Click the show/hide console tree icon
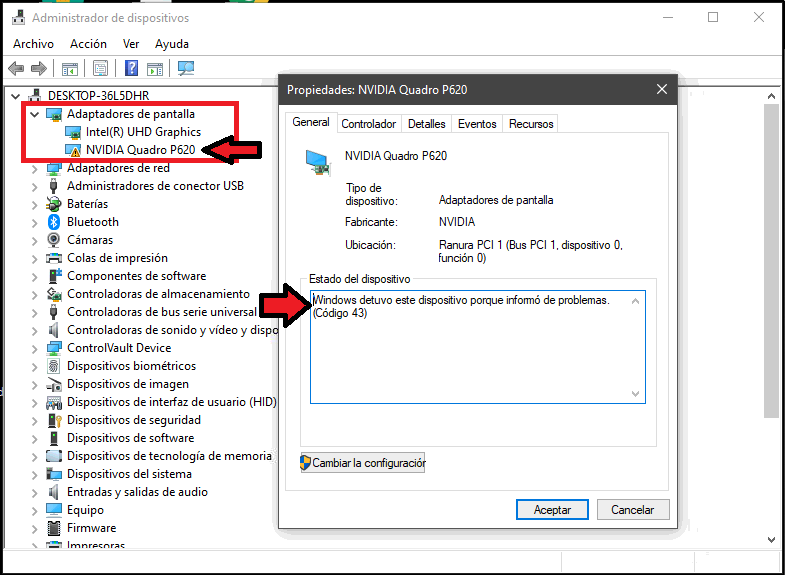Screen dimensions: 785x575 tap(70, 69)
